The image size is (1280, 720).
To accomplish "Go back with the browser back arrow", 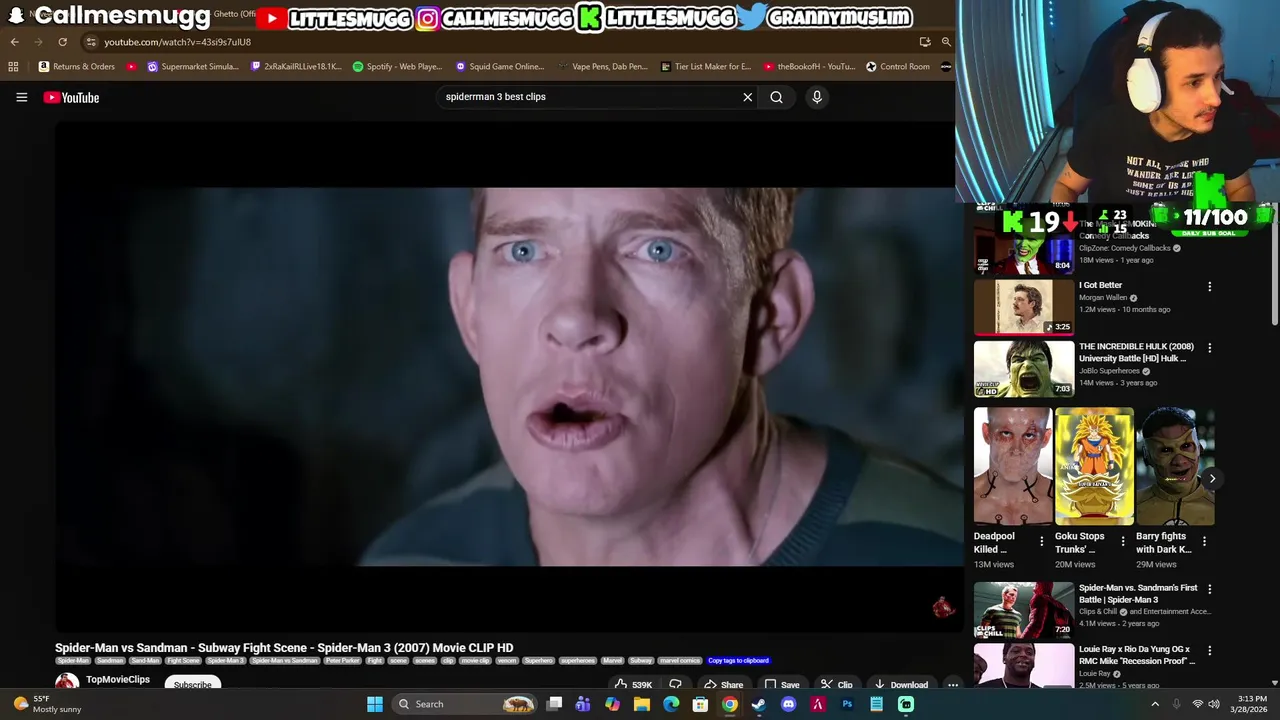I will click(14, 42).
